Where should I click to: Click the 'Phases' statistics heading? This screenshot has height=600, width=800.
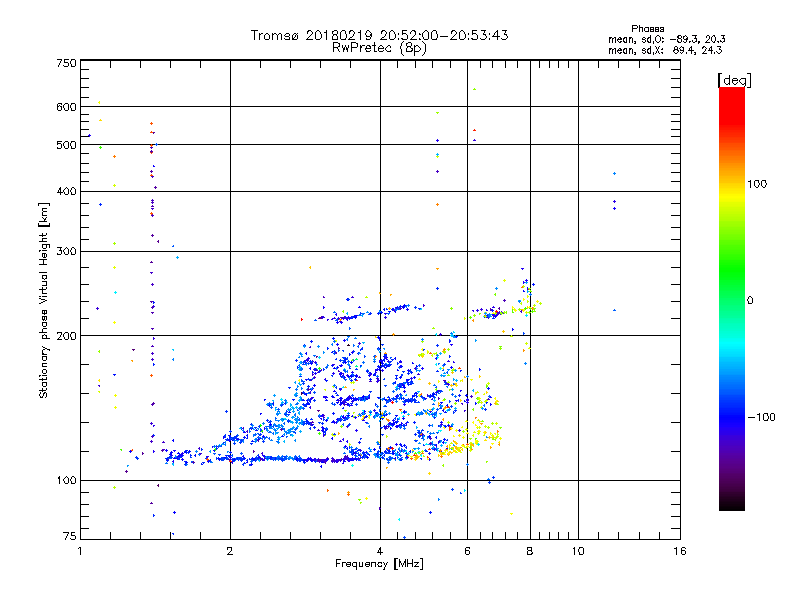(647, 29)
